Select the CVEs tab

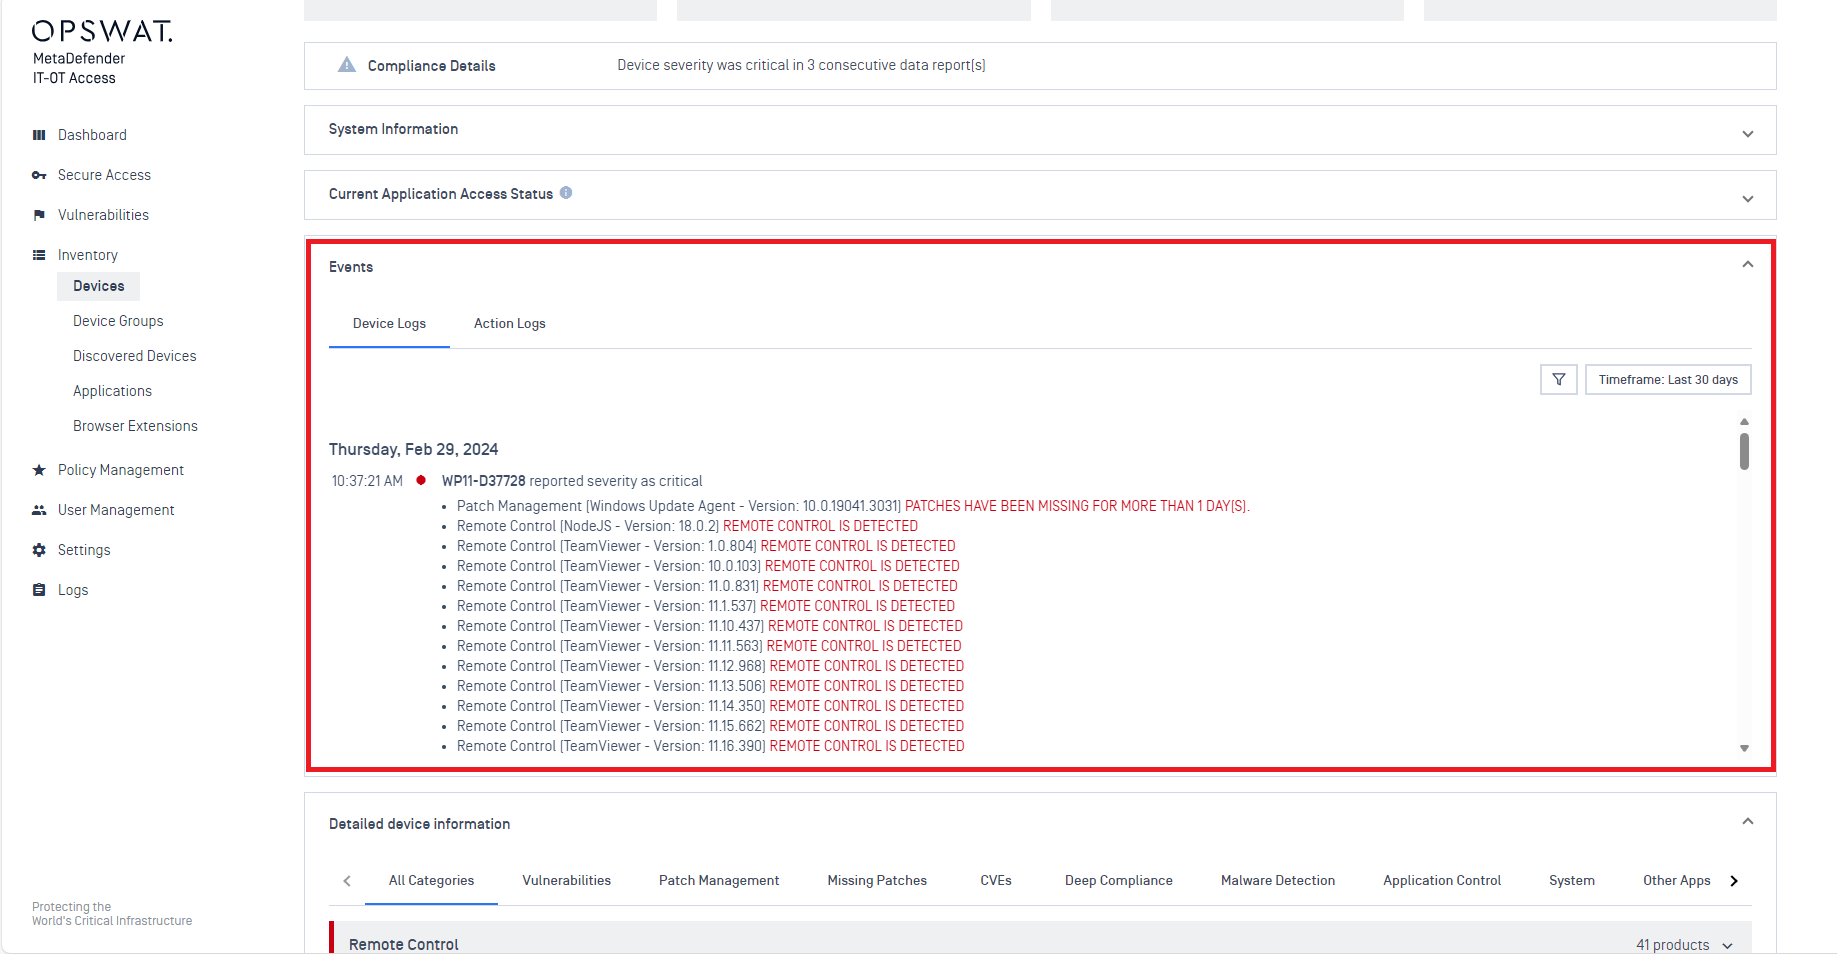[x=996, y=881]
